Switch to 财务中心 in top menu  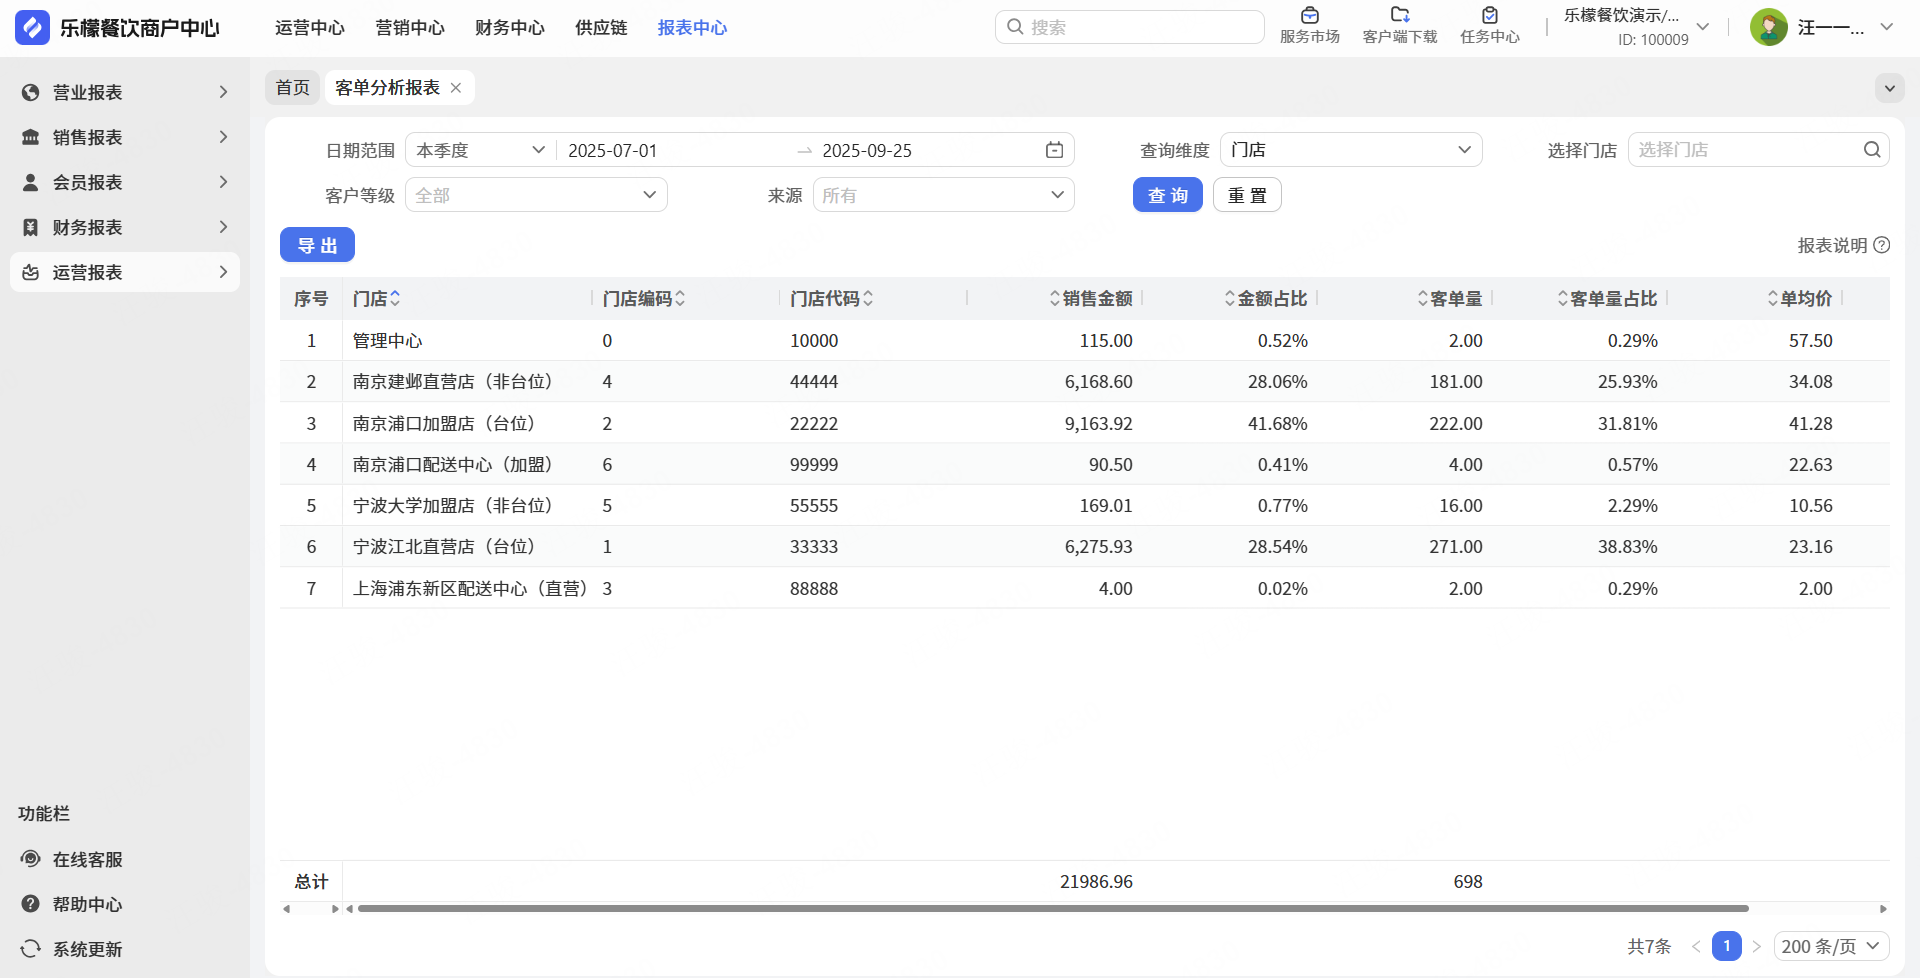tap(509, 28)
